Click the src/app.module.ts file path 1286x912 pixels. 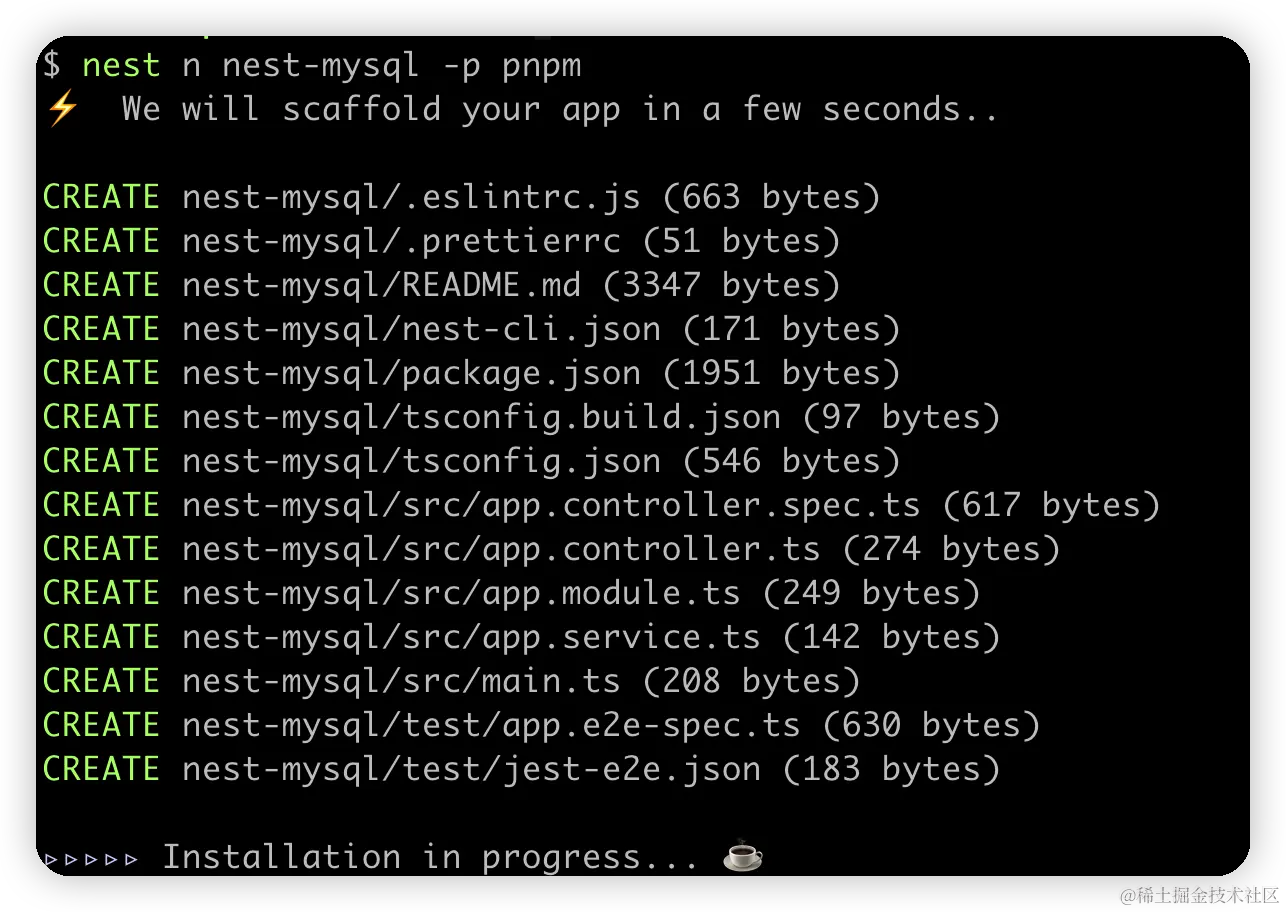tap(461, 593)
